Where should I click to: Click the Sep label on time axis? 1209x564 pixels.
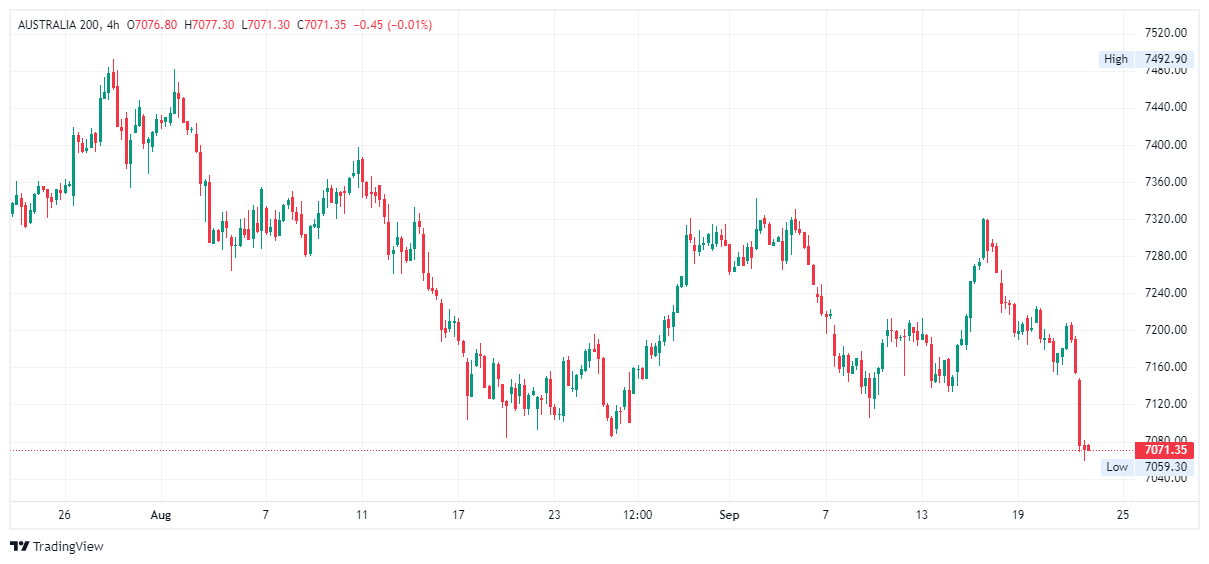tap(729, 515)
